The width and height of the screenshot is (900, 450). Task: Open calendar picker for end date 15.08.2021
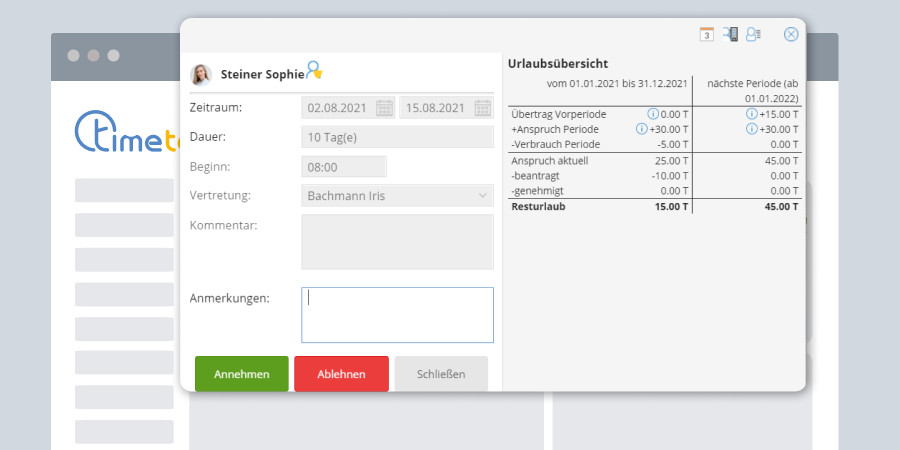(x=483, y=108)
